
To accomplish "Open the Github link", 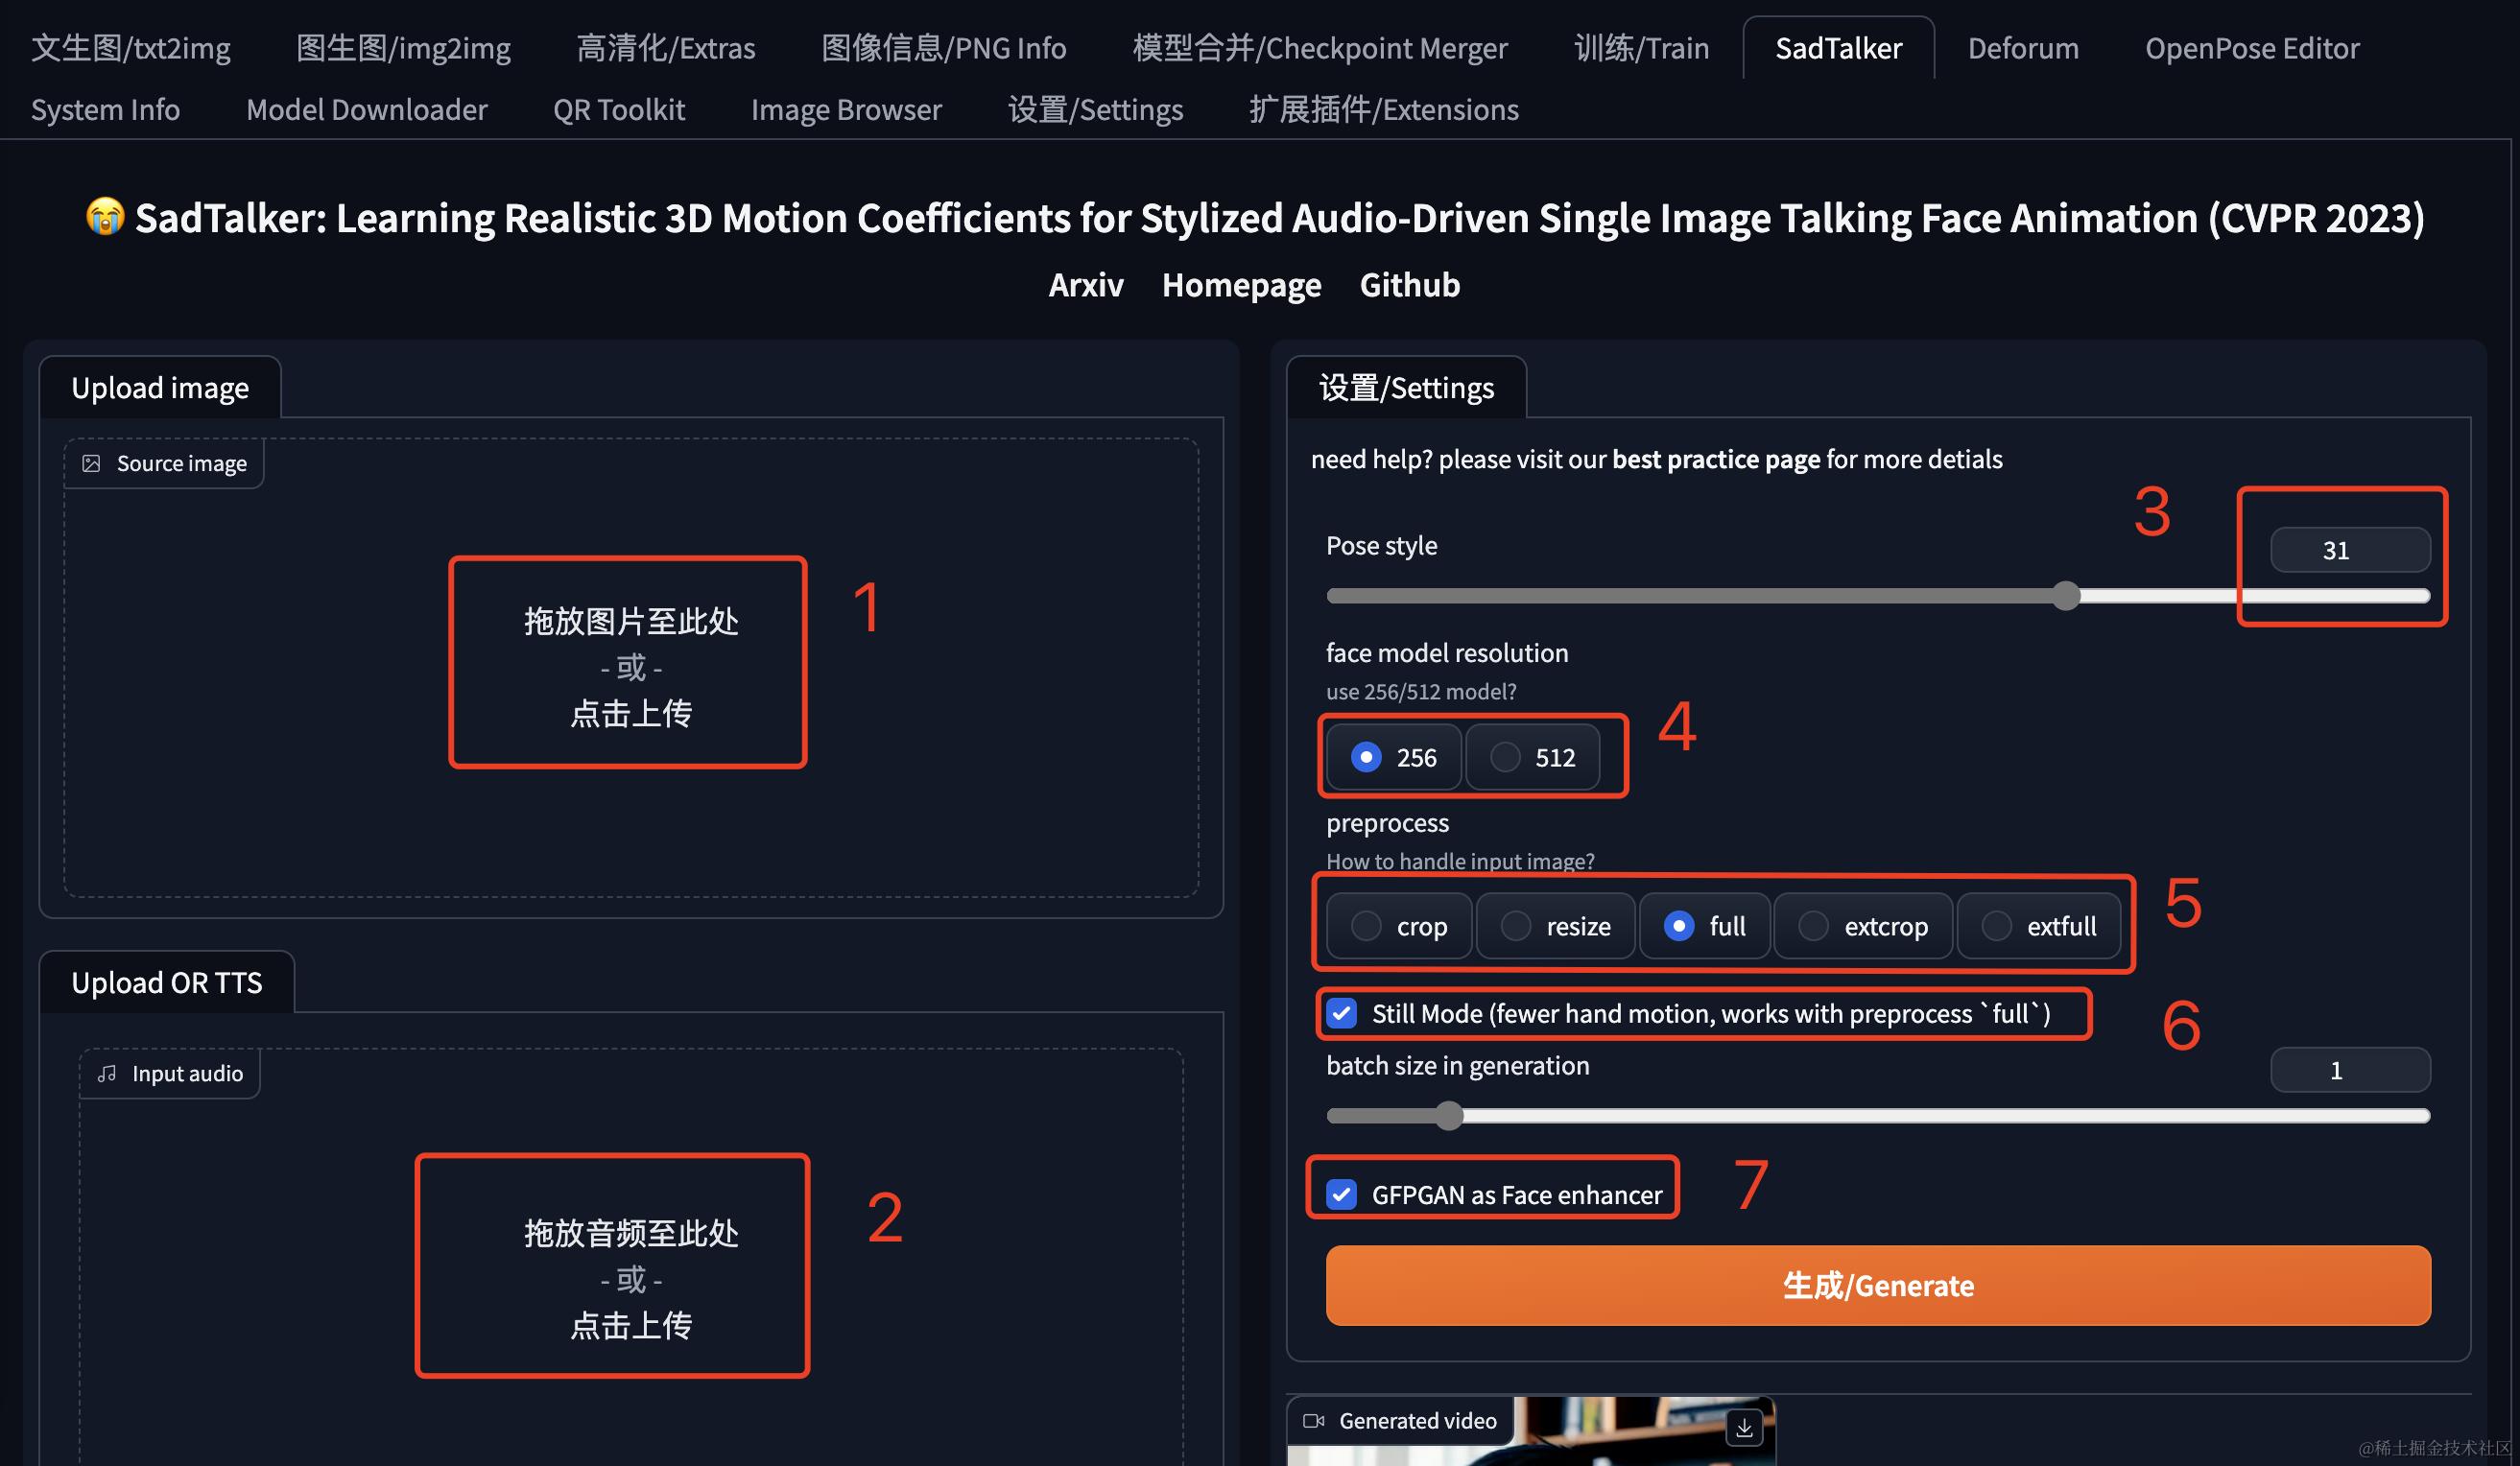I will [x=1409, y=285].
